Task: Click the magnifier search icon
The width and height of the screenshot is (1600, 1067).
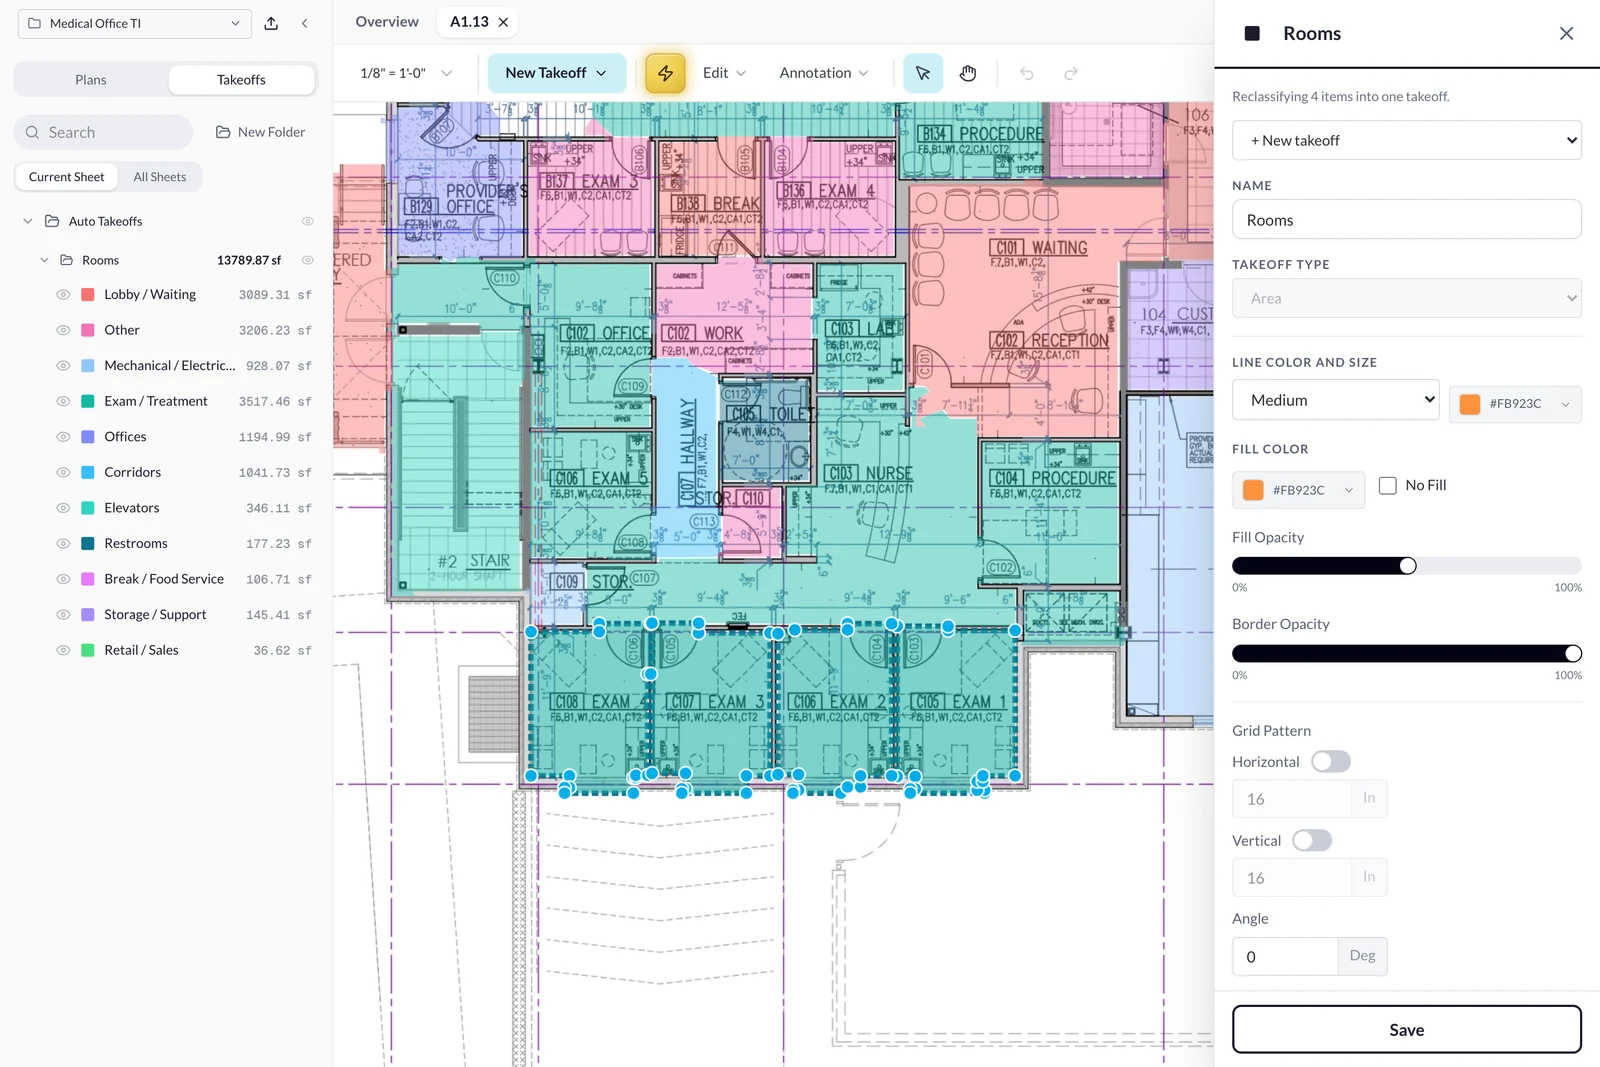Action: click(33, 132)
